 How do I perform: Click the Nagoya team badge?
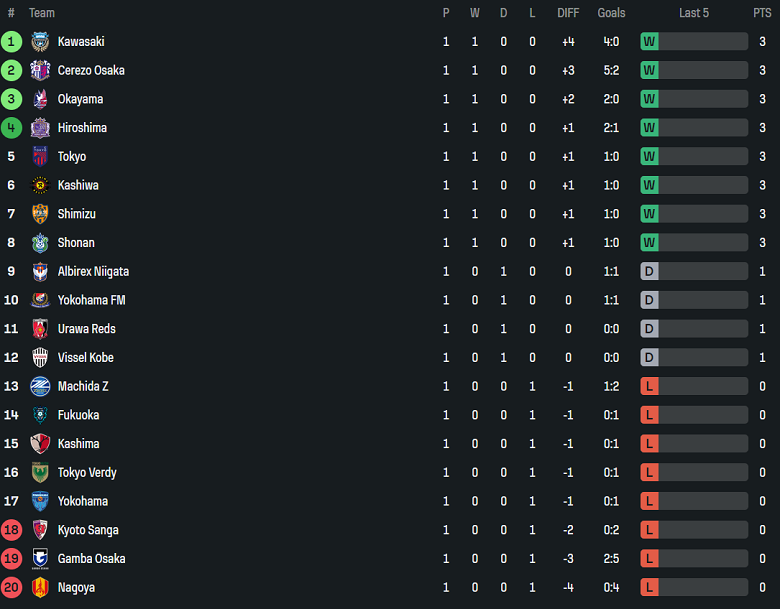[x=40, y=588]
